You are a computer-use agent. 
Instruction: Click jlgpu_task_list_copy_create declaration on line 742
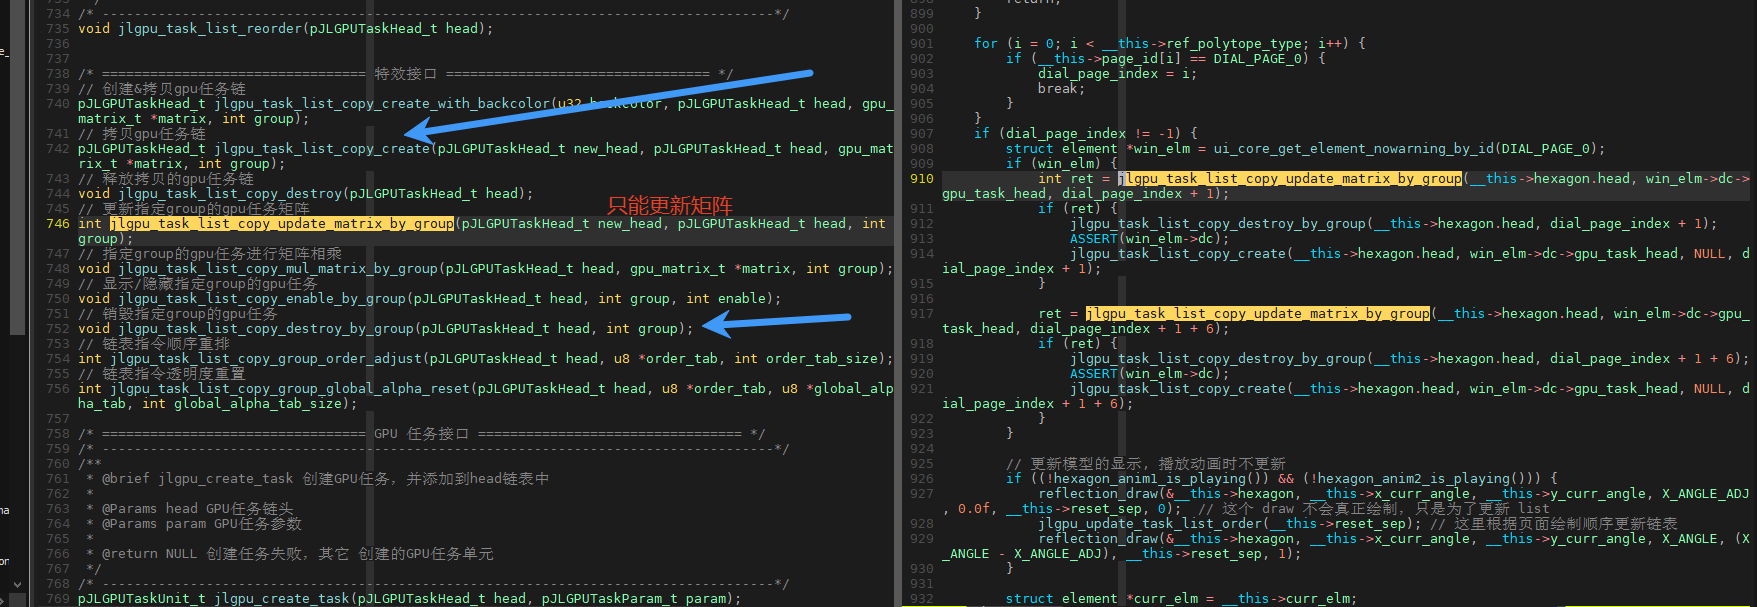point(322,149)
